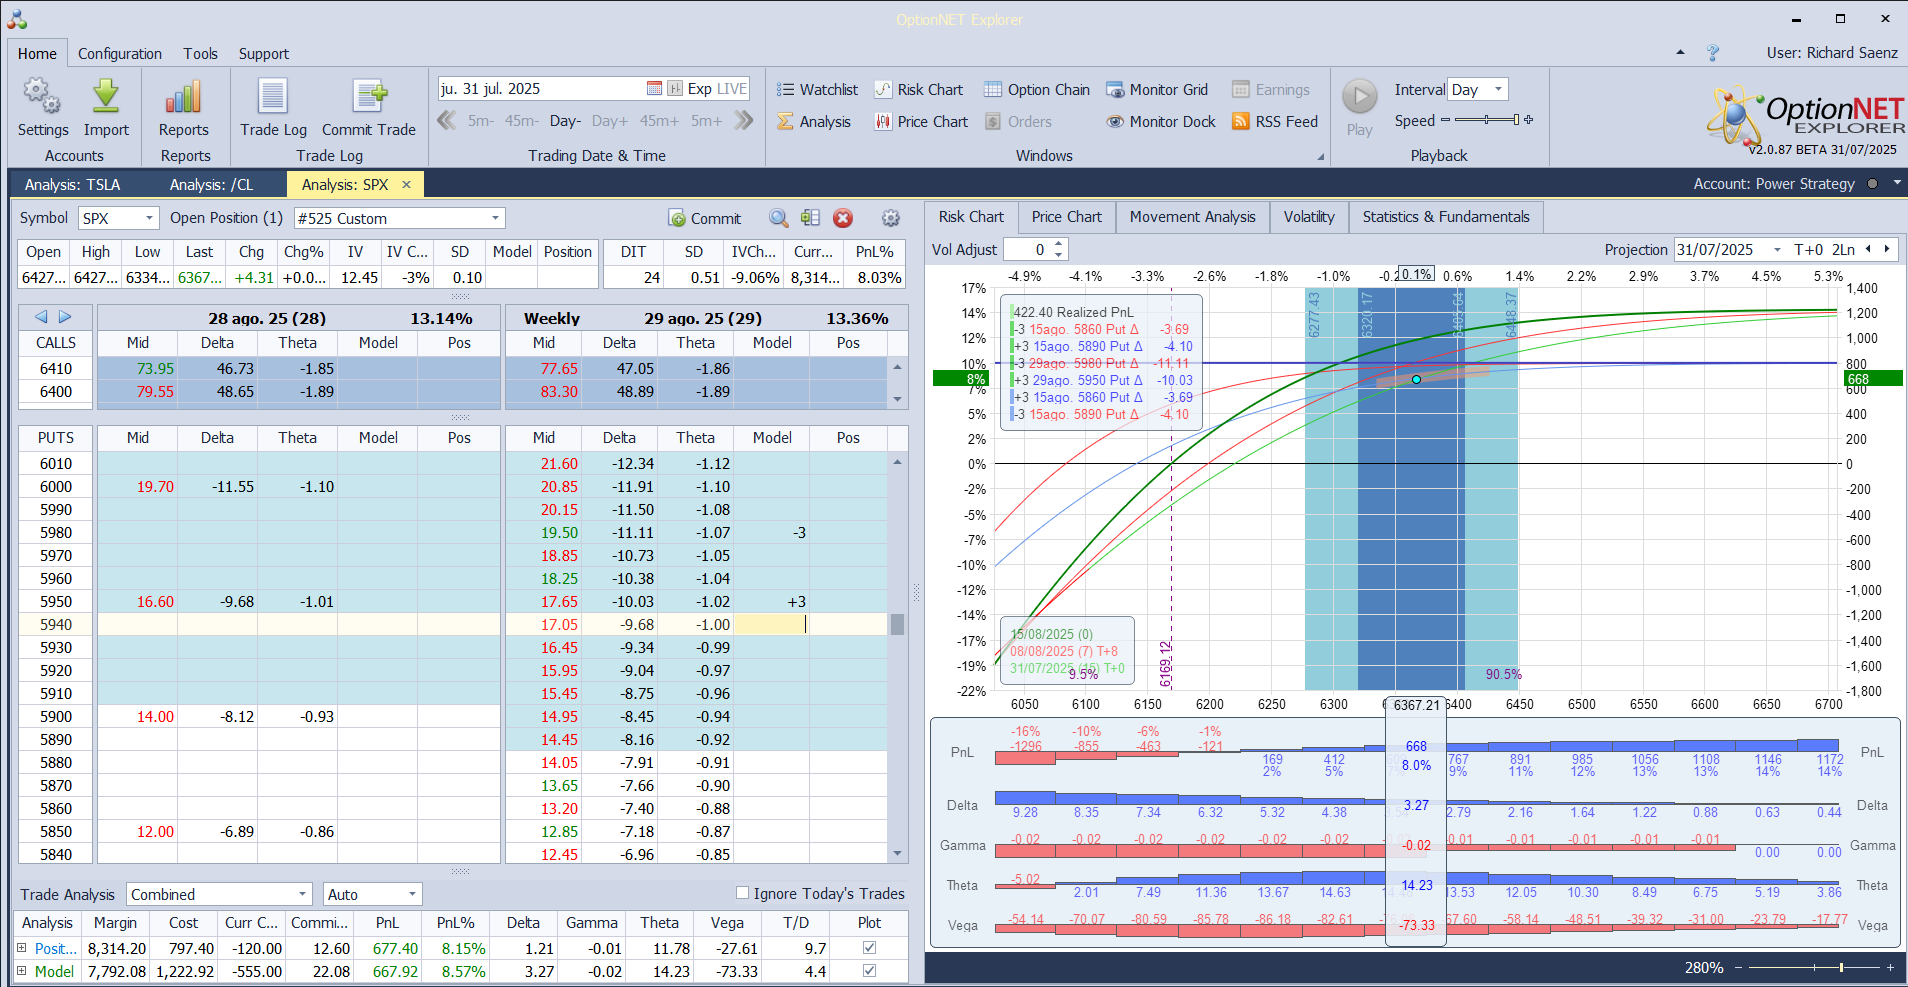Click the LIVE button
1908x987 pixels.
coord(732,88)
